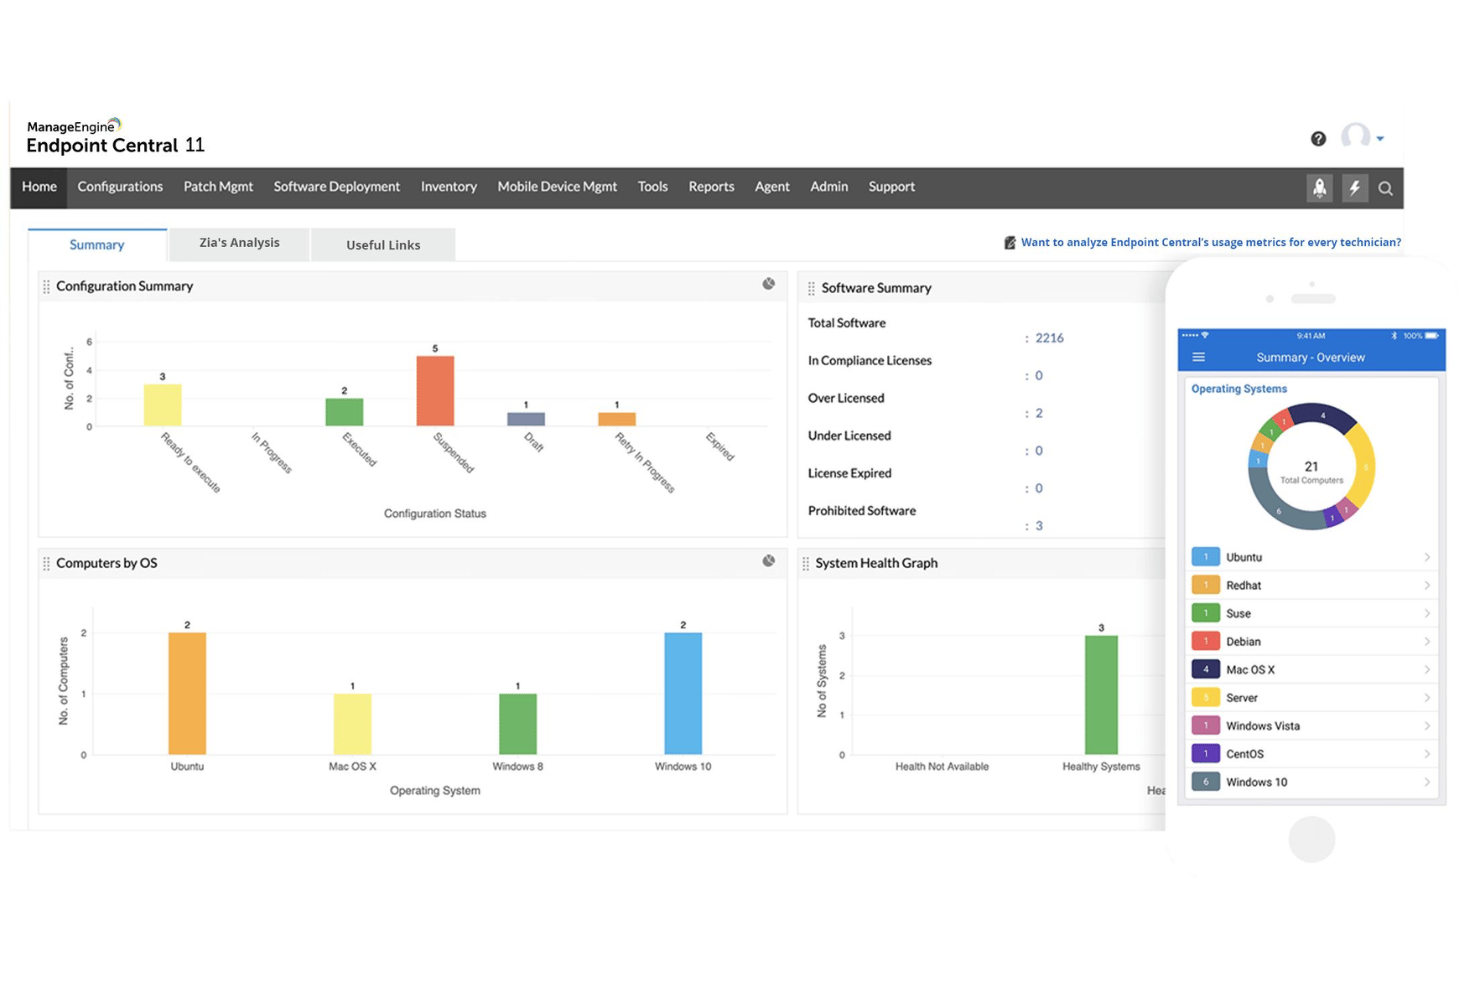Expand the Redhat row chevron in mobile list
This screenshot has width=1480, height=987.
tap(1427, 585)
